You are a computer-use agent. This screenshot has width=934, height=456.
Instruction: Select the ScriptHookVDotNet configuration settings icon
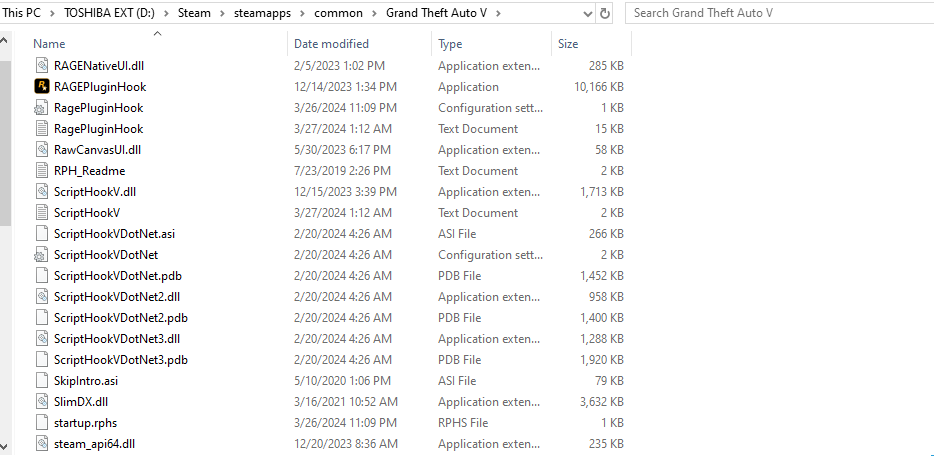[x=41, y=255]
